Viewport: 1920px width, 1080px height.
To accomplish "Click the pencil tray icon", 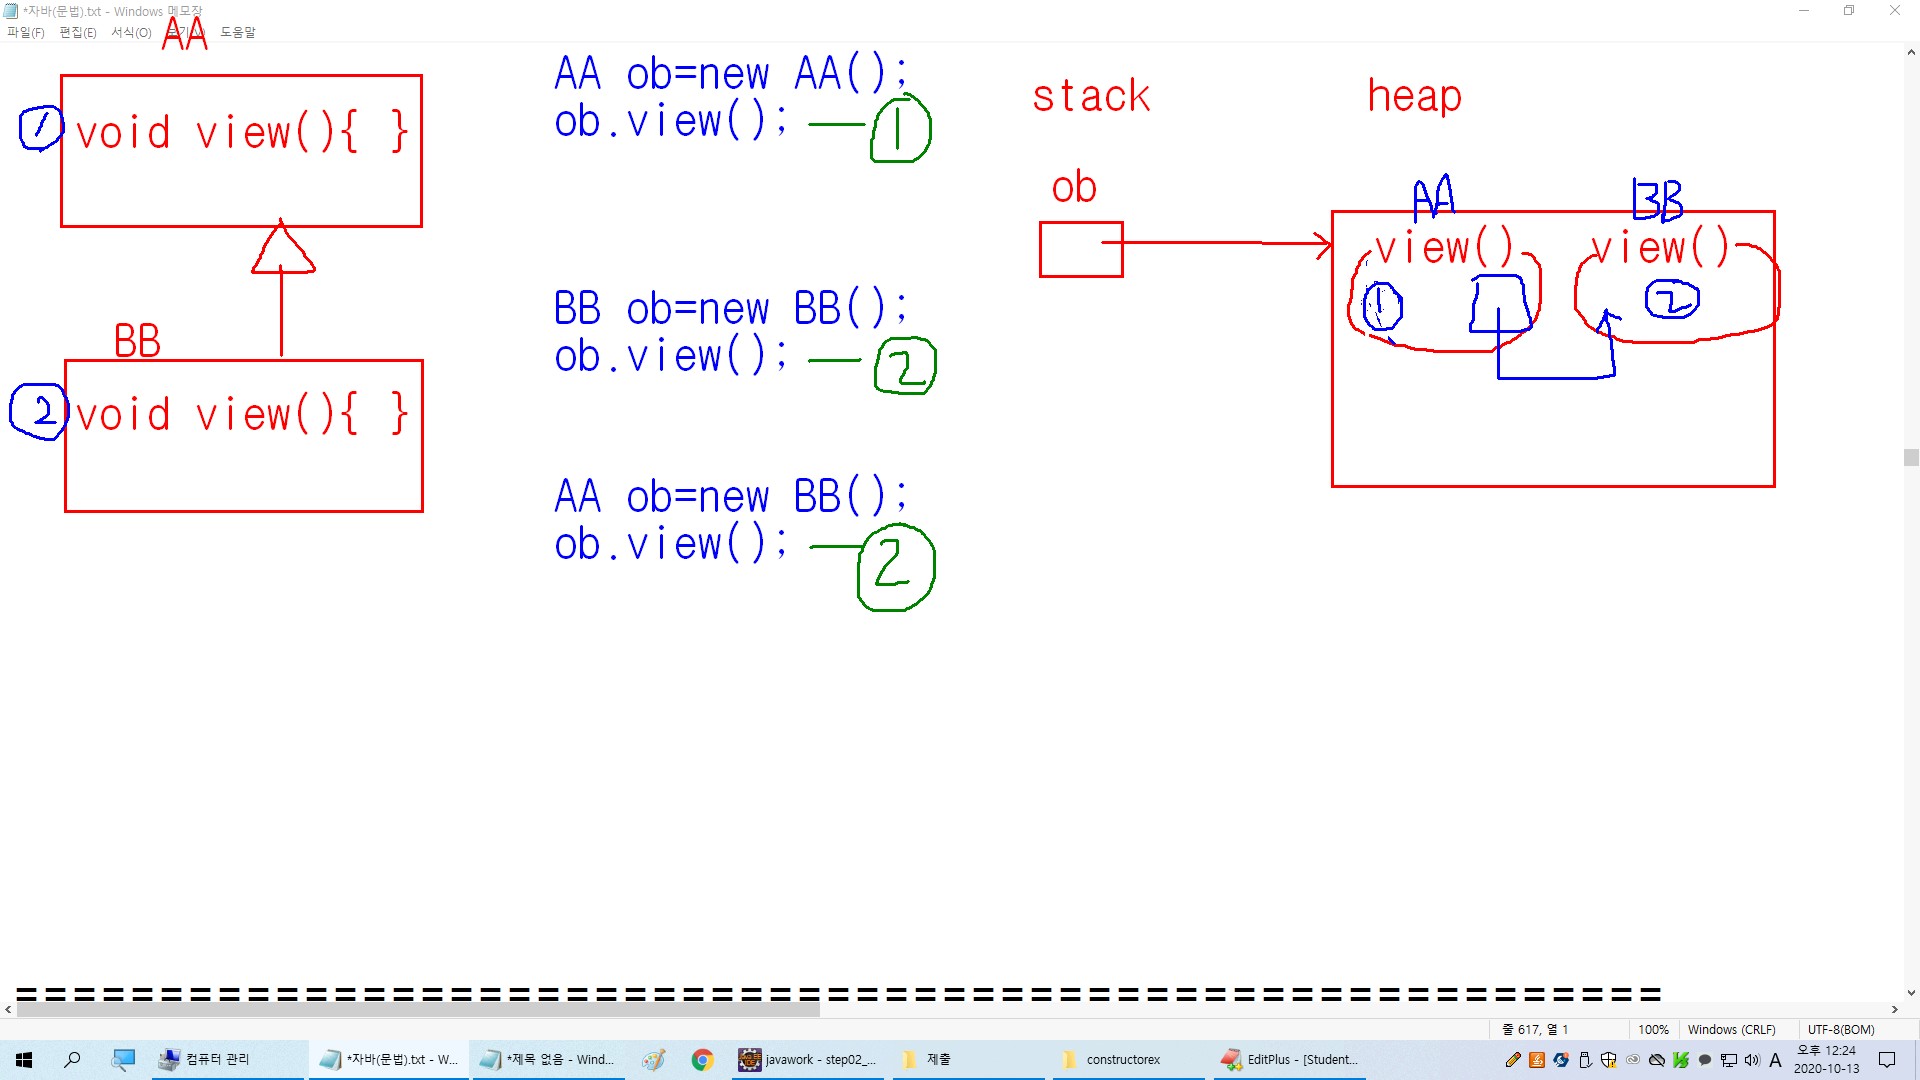I will [1513, 1060].
